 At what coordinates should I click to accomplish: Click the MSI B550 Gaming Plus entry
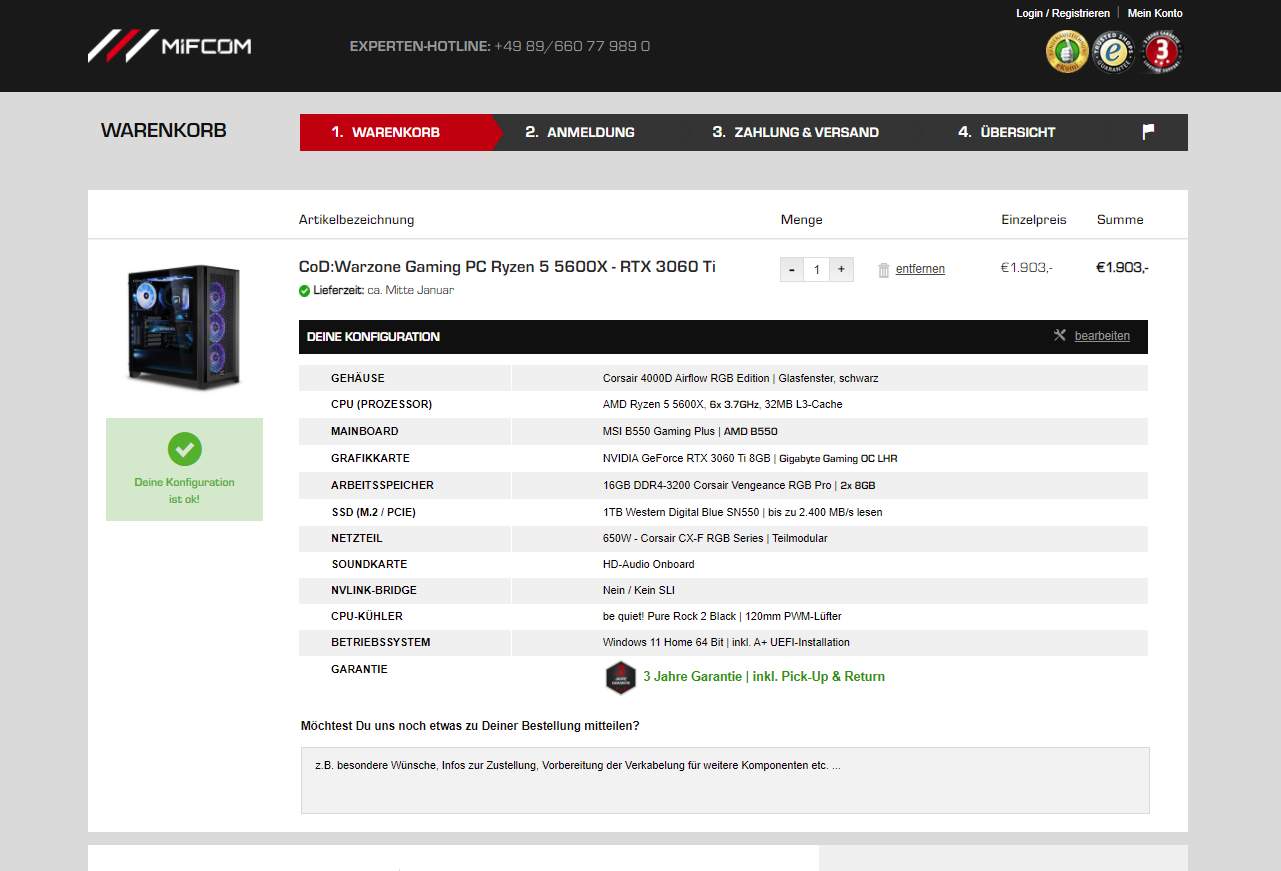(x=690, y=431)
